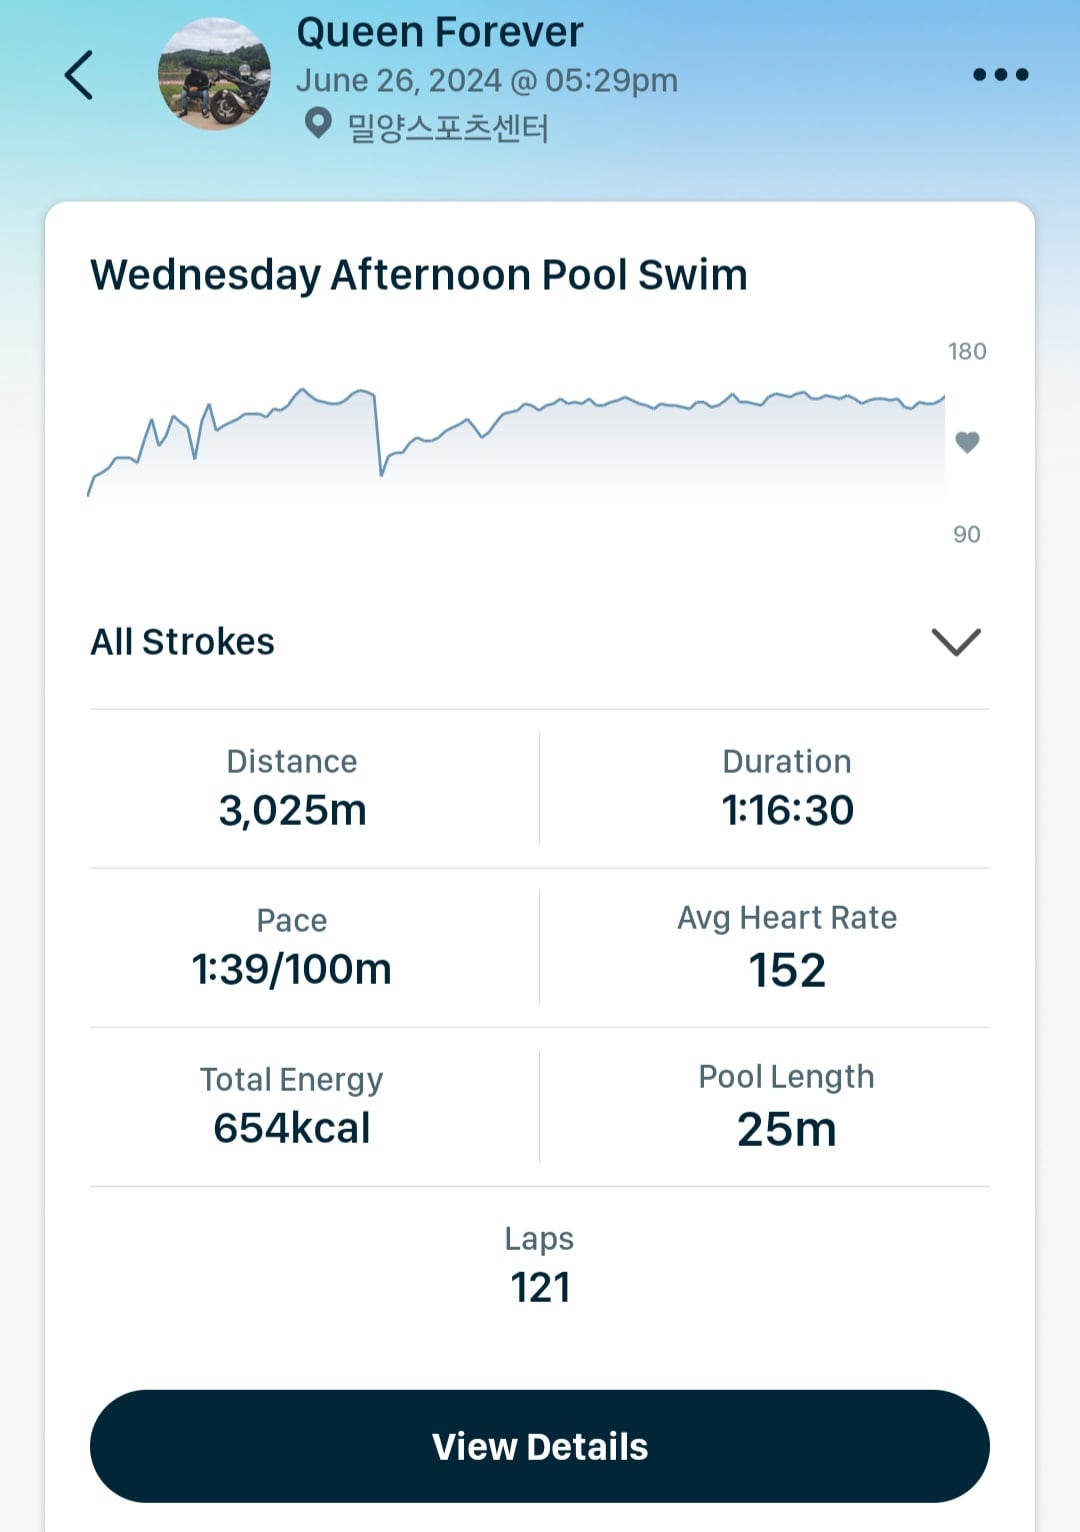The height and width of the screenshot is (1532, 1080).
Task: Tap the 밀양스포츠센터 location name
Action: [x=448, y=128]
